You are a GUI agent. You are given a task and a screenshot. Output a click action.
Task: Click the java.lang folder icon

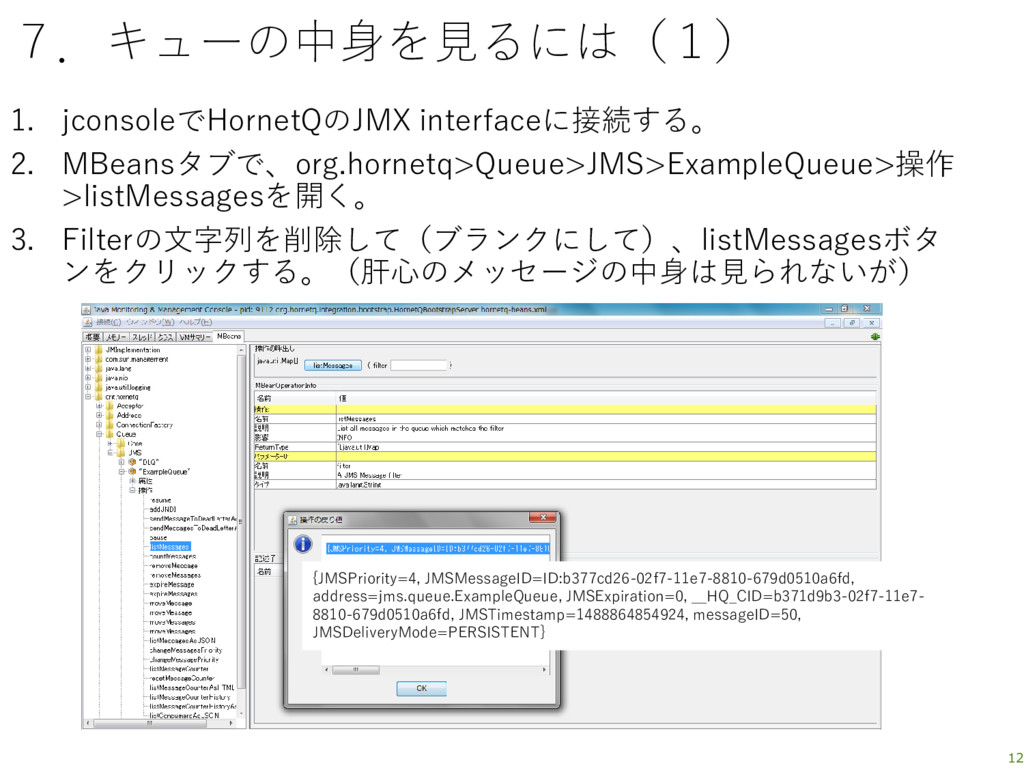(99, 368)
